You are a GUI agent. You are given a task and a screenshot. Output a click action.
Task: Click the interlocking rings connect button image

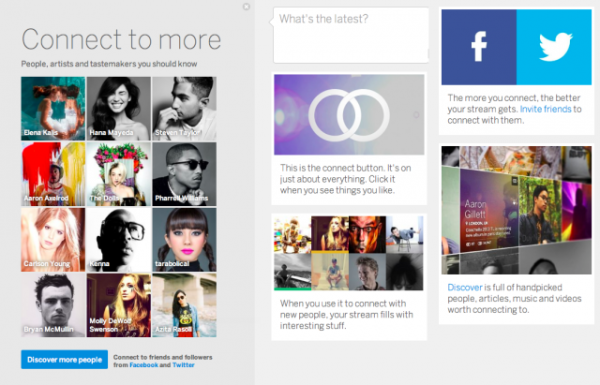349,115
